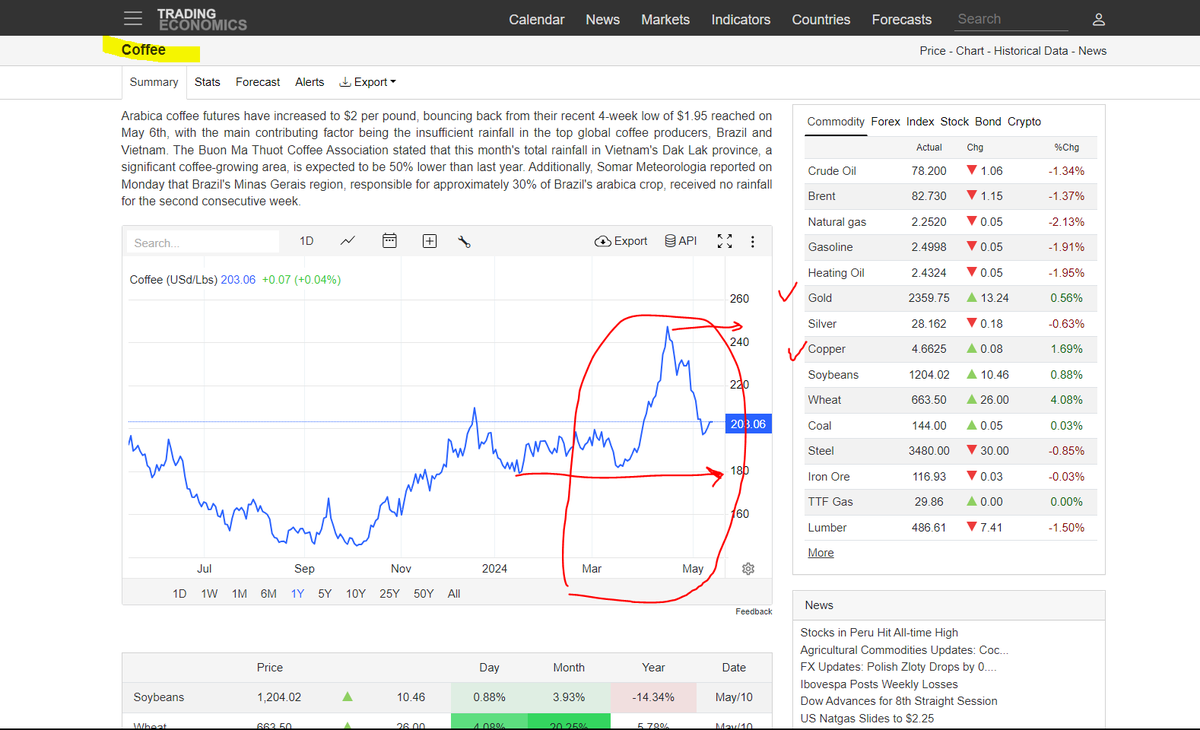Open the chart API button
This screenshot has width=1200, height=730.
coord(681,241)
